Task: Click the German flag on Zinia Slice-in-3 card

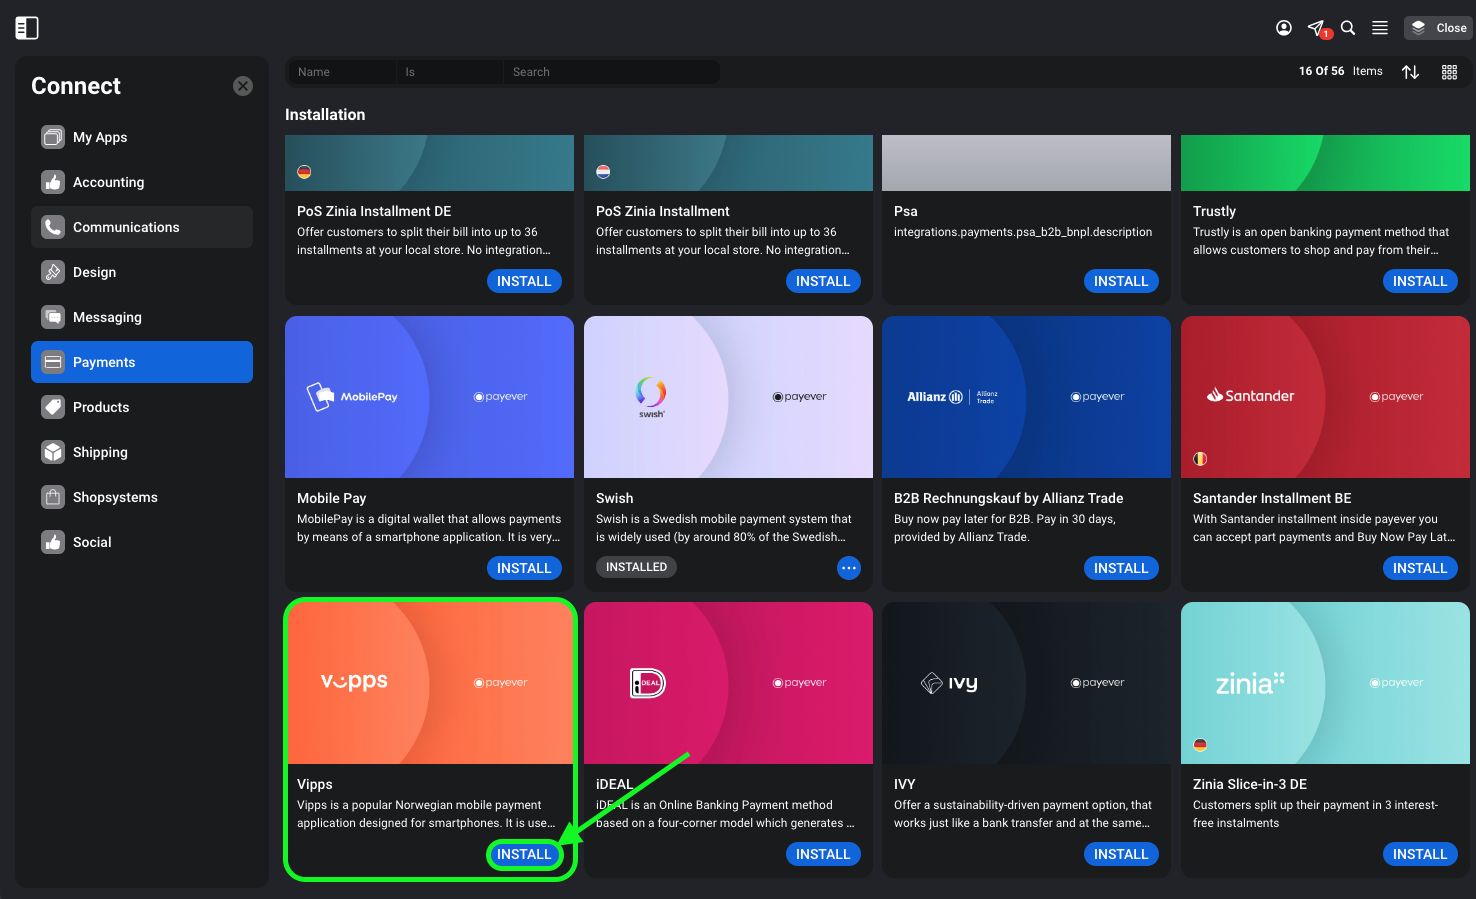Action: (1200, 745)
